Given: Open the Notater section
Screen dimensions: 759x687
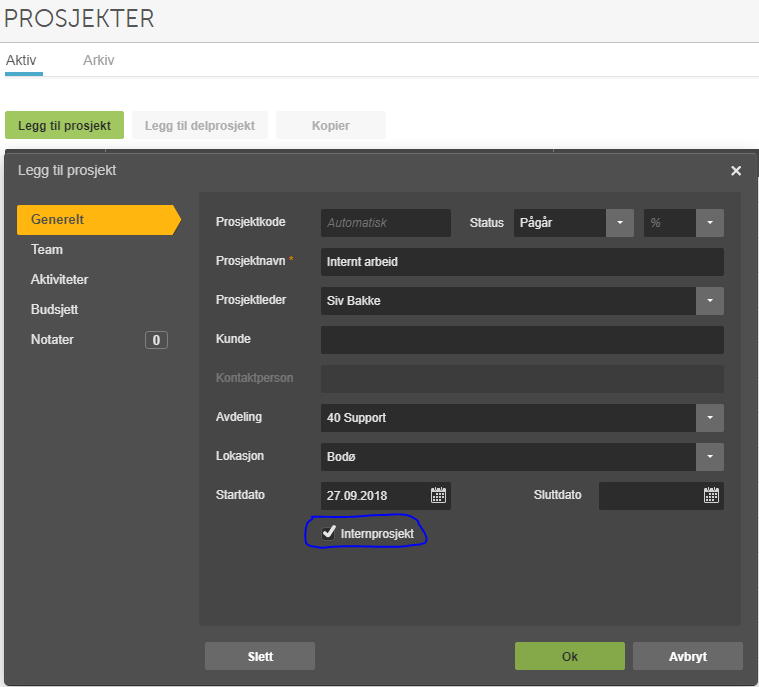Looking at the screenshot, I should click(52, 339).
